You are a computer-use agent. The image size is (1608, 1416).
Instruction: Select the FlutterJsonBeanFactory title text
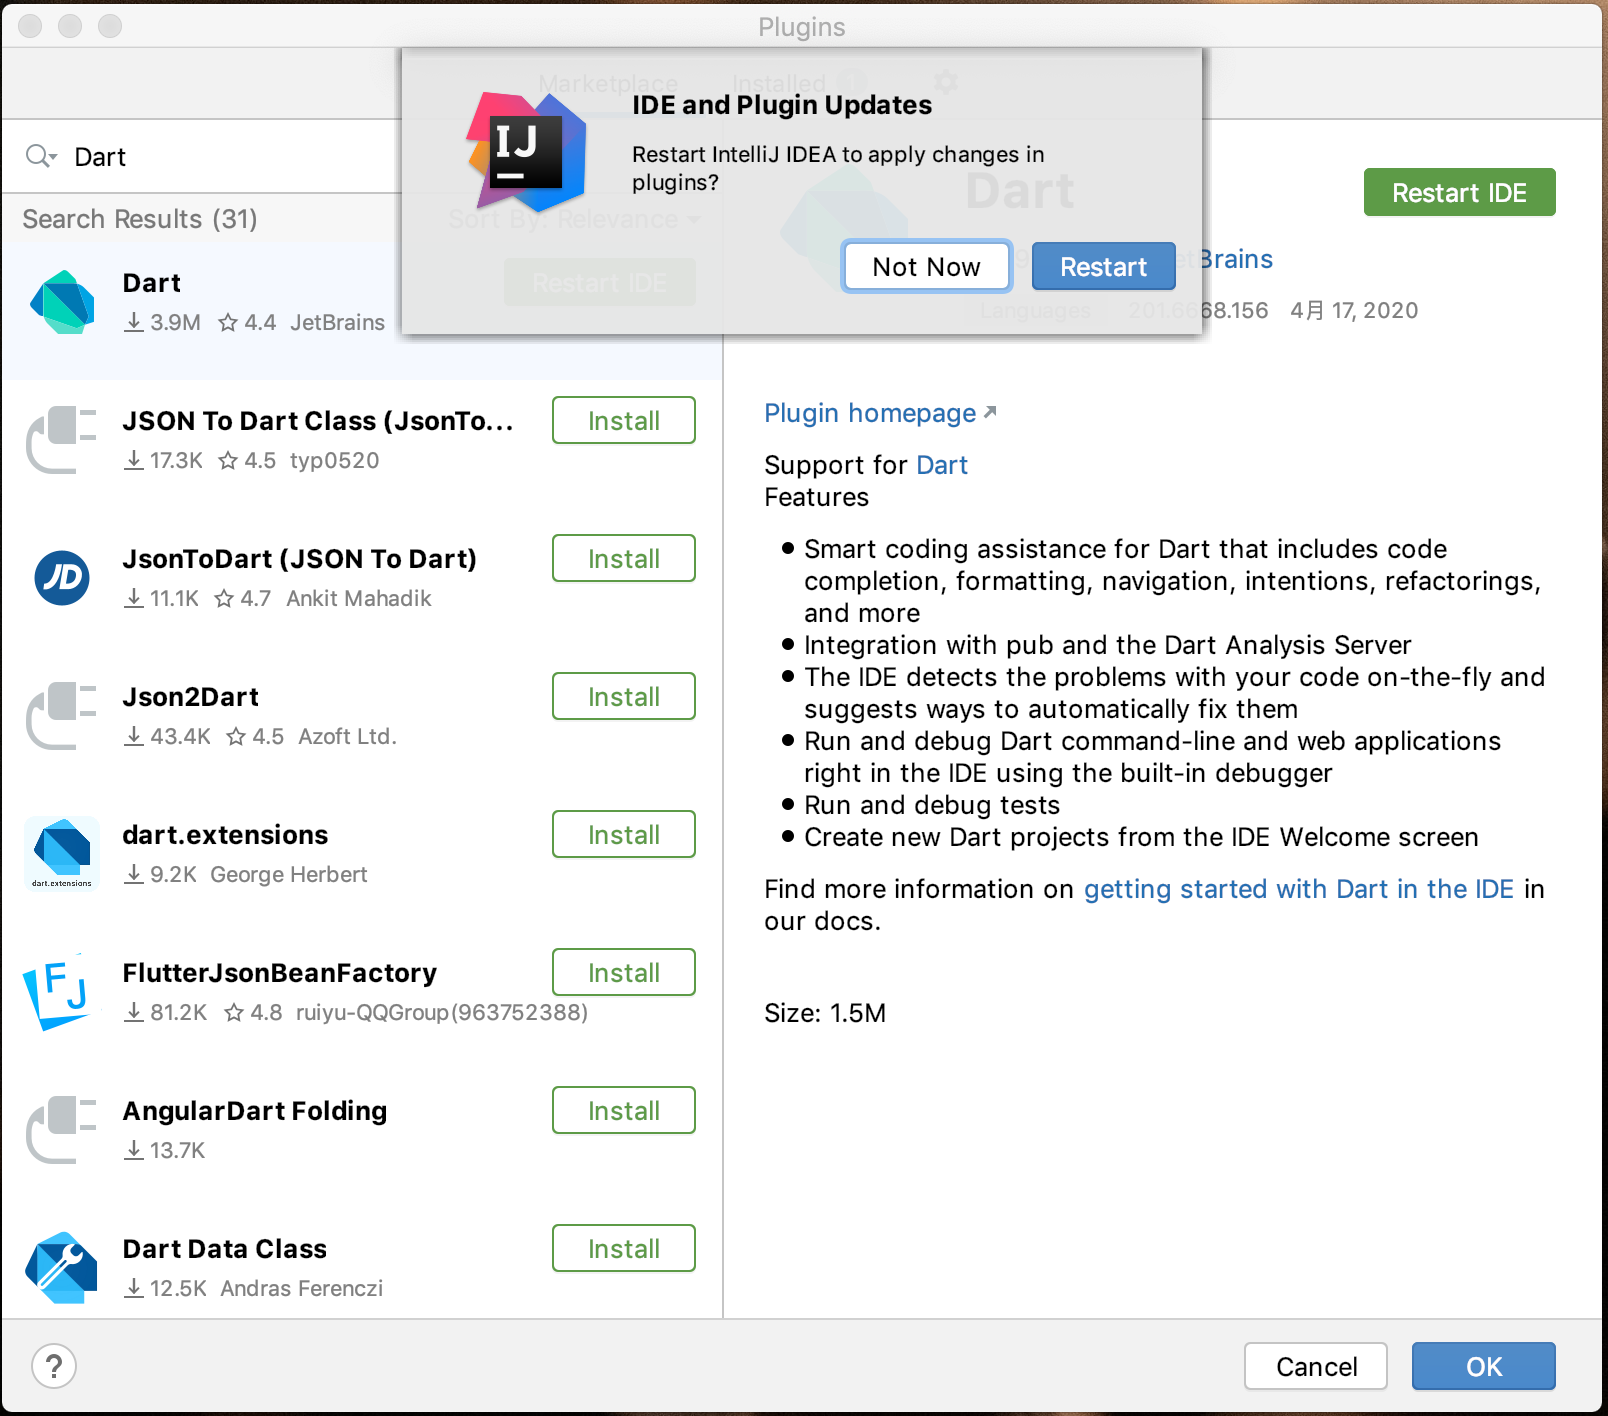(280, 973)
